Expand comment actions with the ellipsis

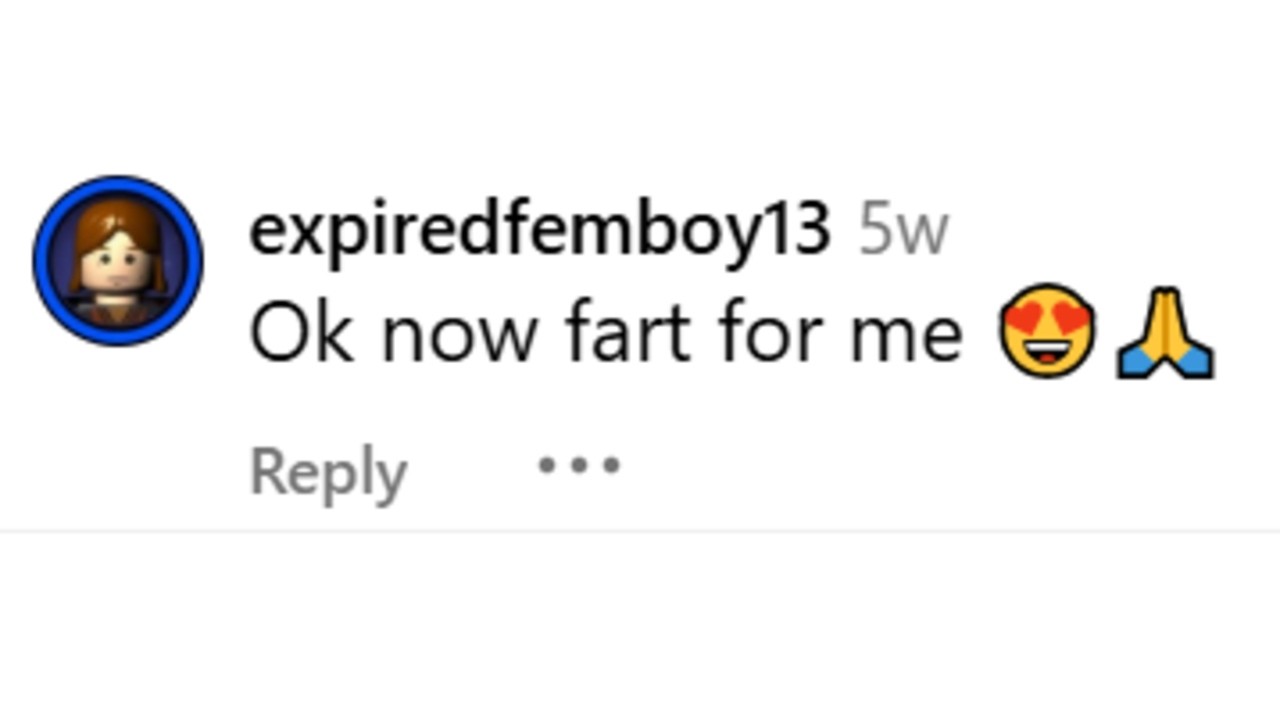click(x=579, y=465)
